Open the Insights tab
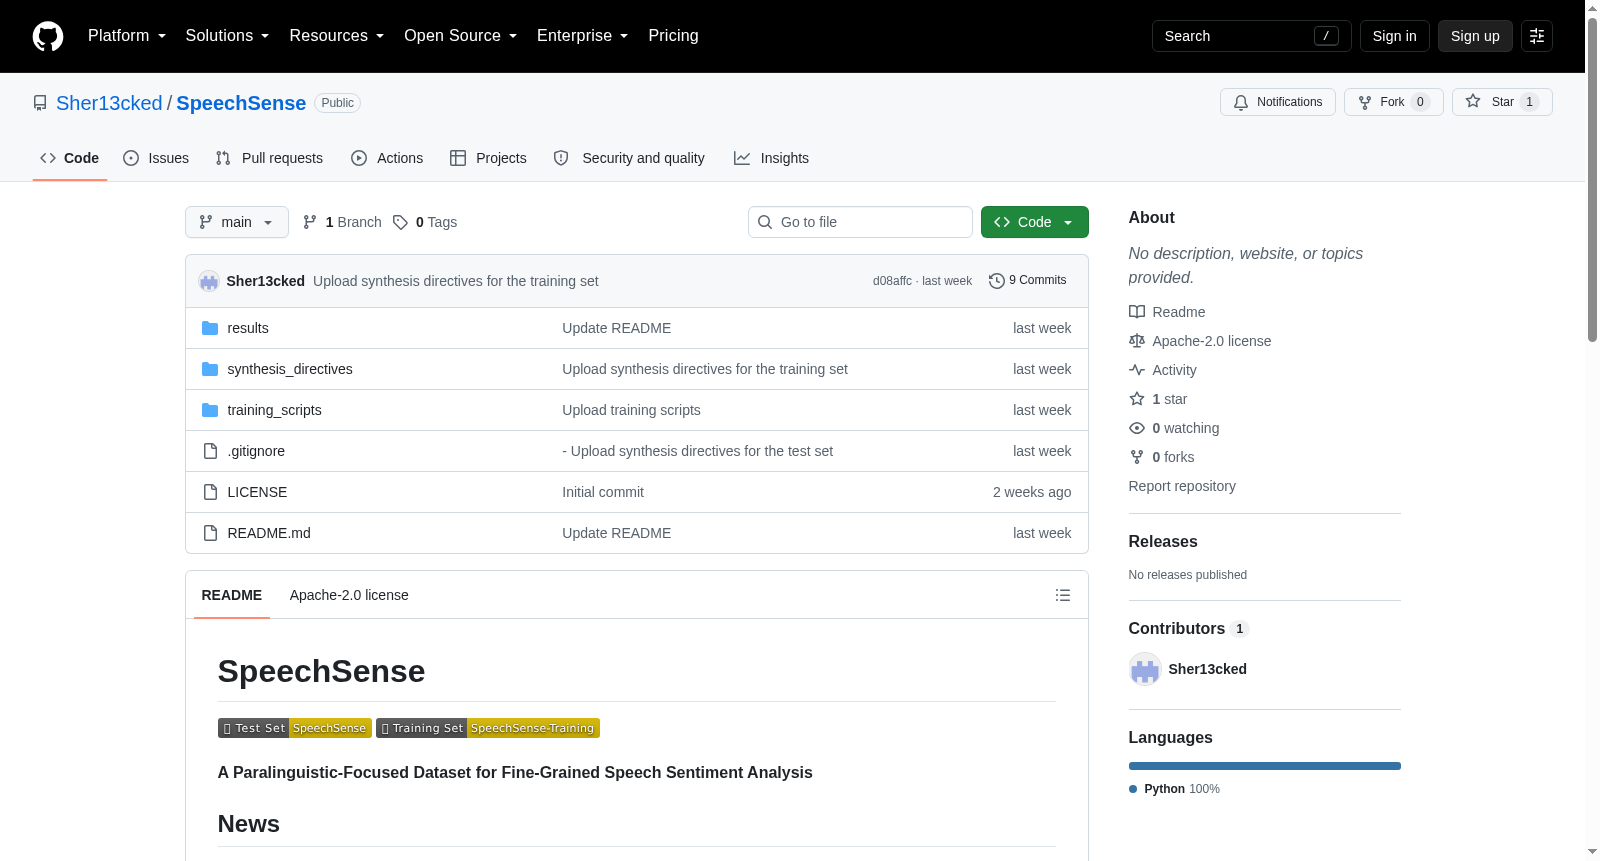 [x=771, y=158]
